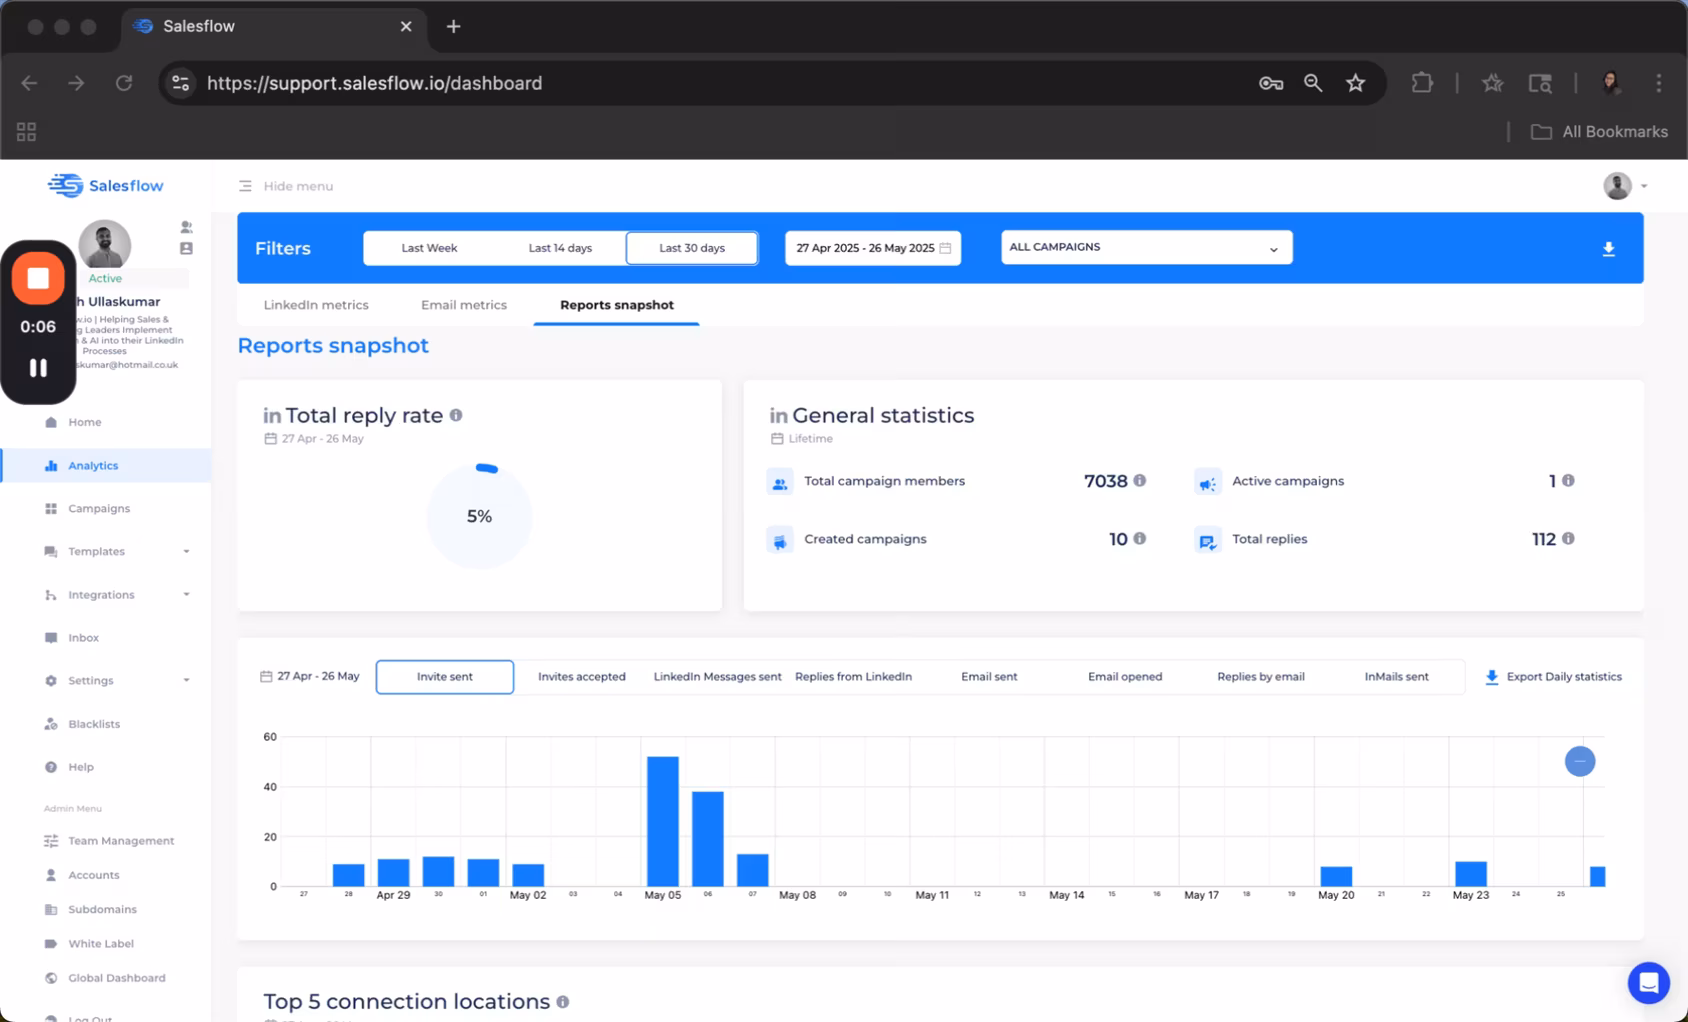This screenshot has width=1688, height=1022.
Task: Select the Last 30 days filter
Action: pyautogui.click(x=692, y=248)
